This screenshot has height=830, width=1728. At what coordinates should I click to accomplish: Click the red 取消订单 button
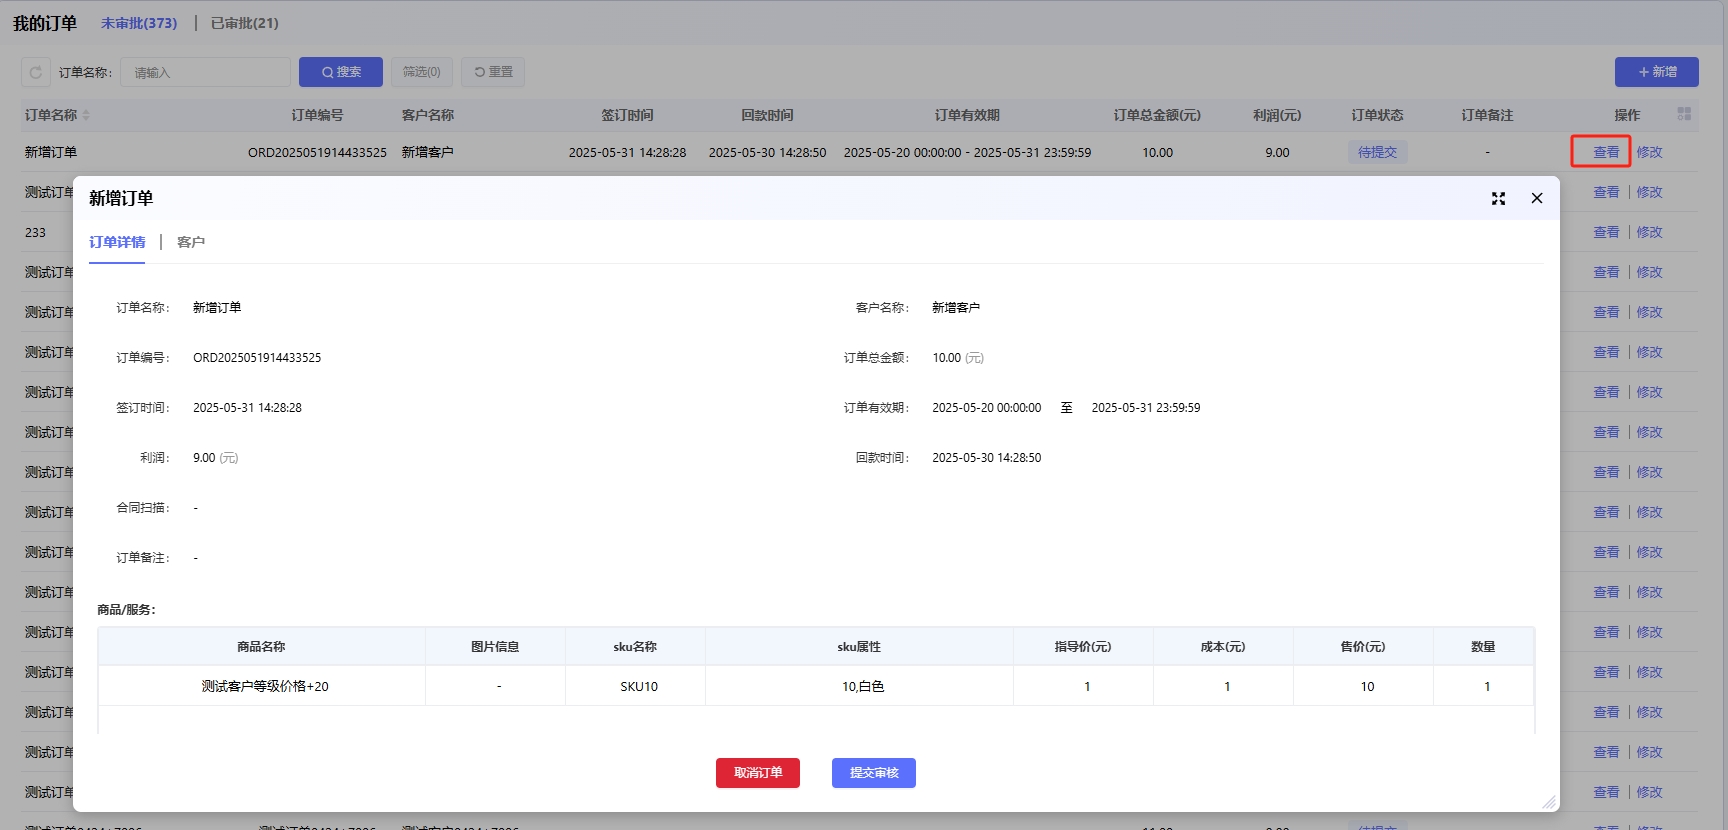758,773
